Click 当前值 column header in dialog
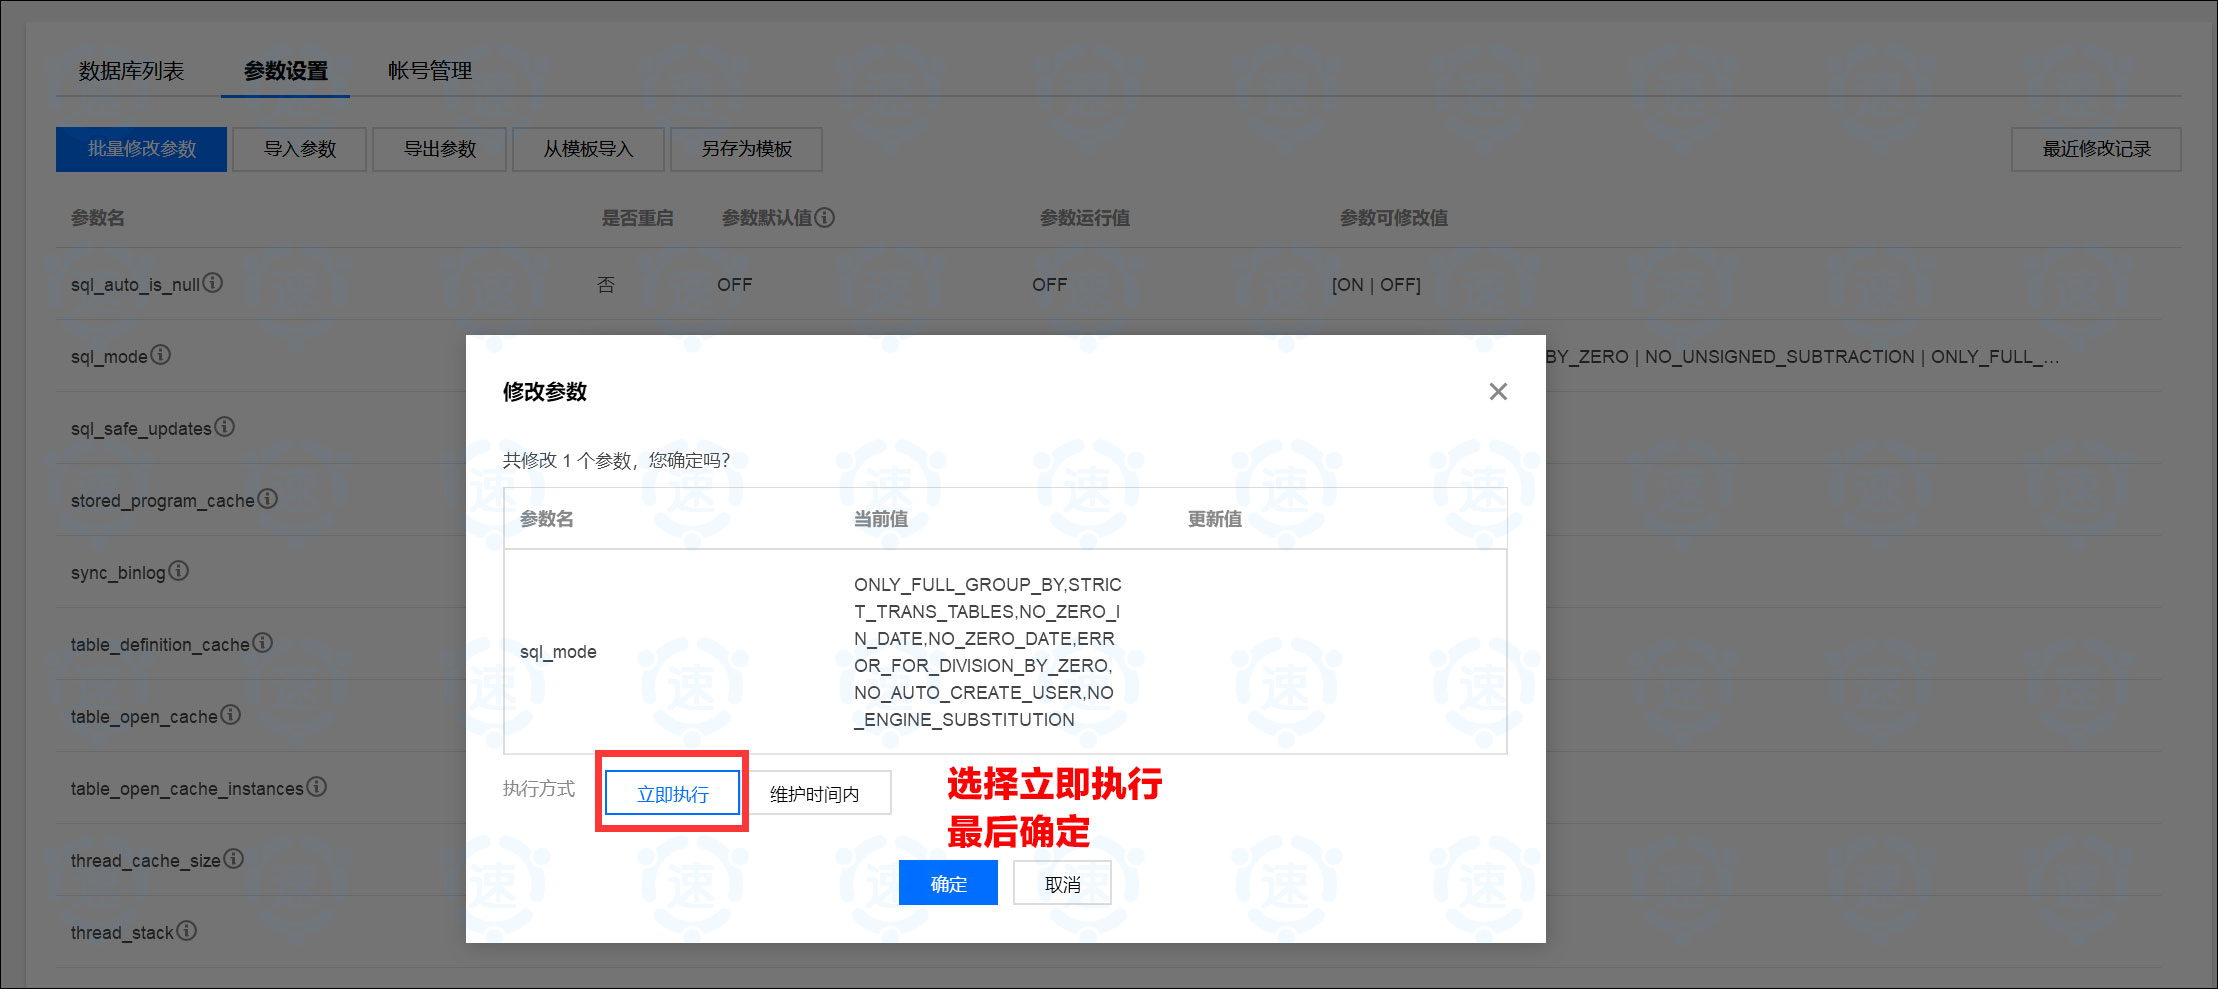Screen dimensions: 2218x989 click(x=881, y=519)
